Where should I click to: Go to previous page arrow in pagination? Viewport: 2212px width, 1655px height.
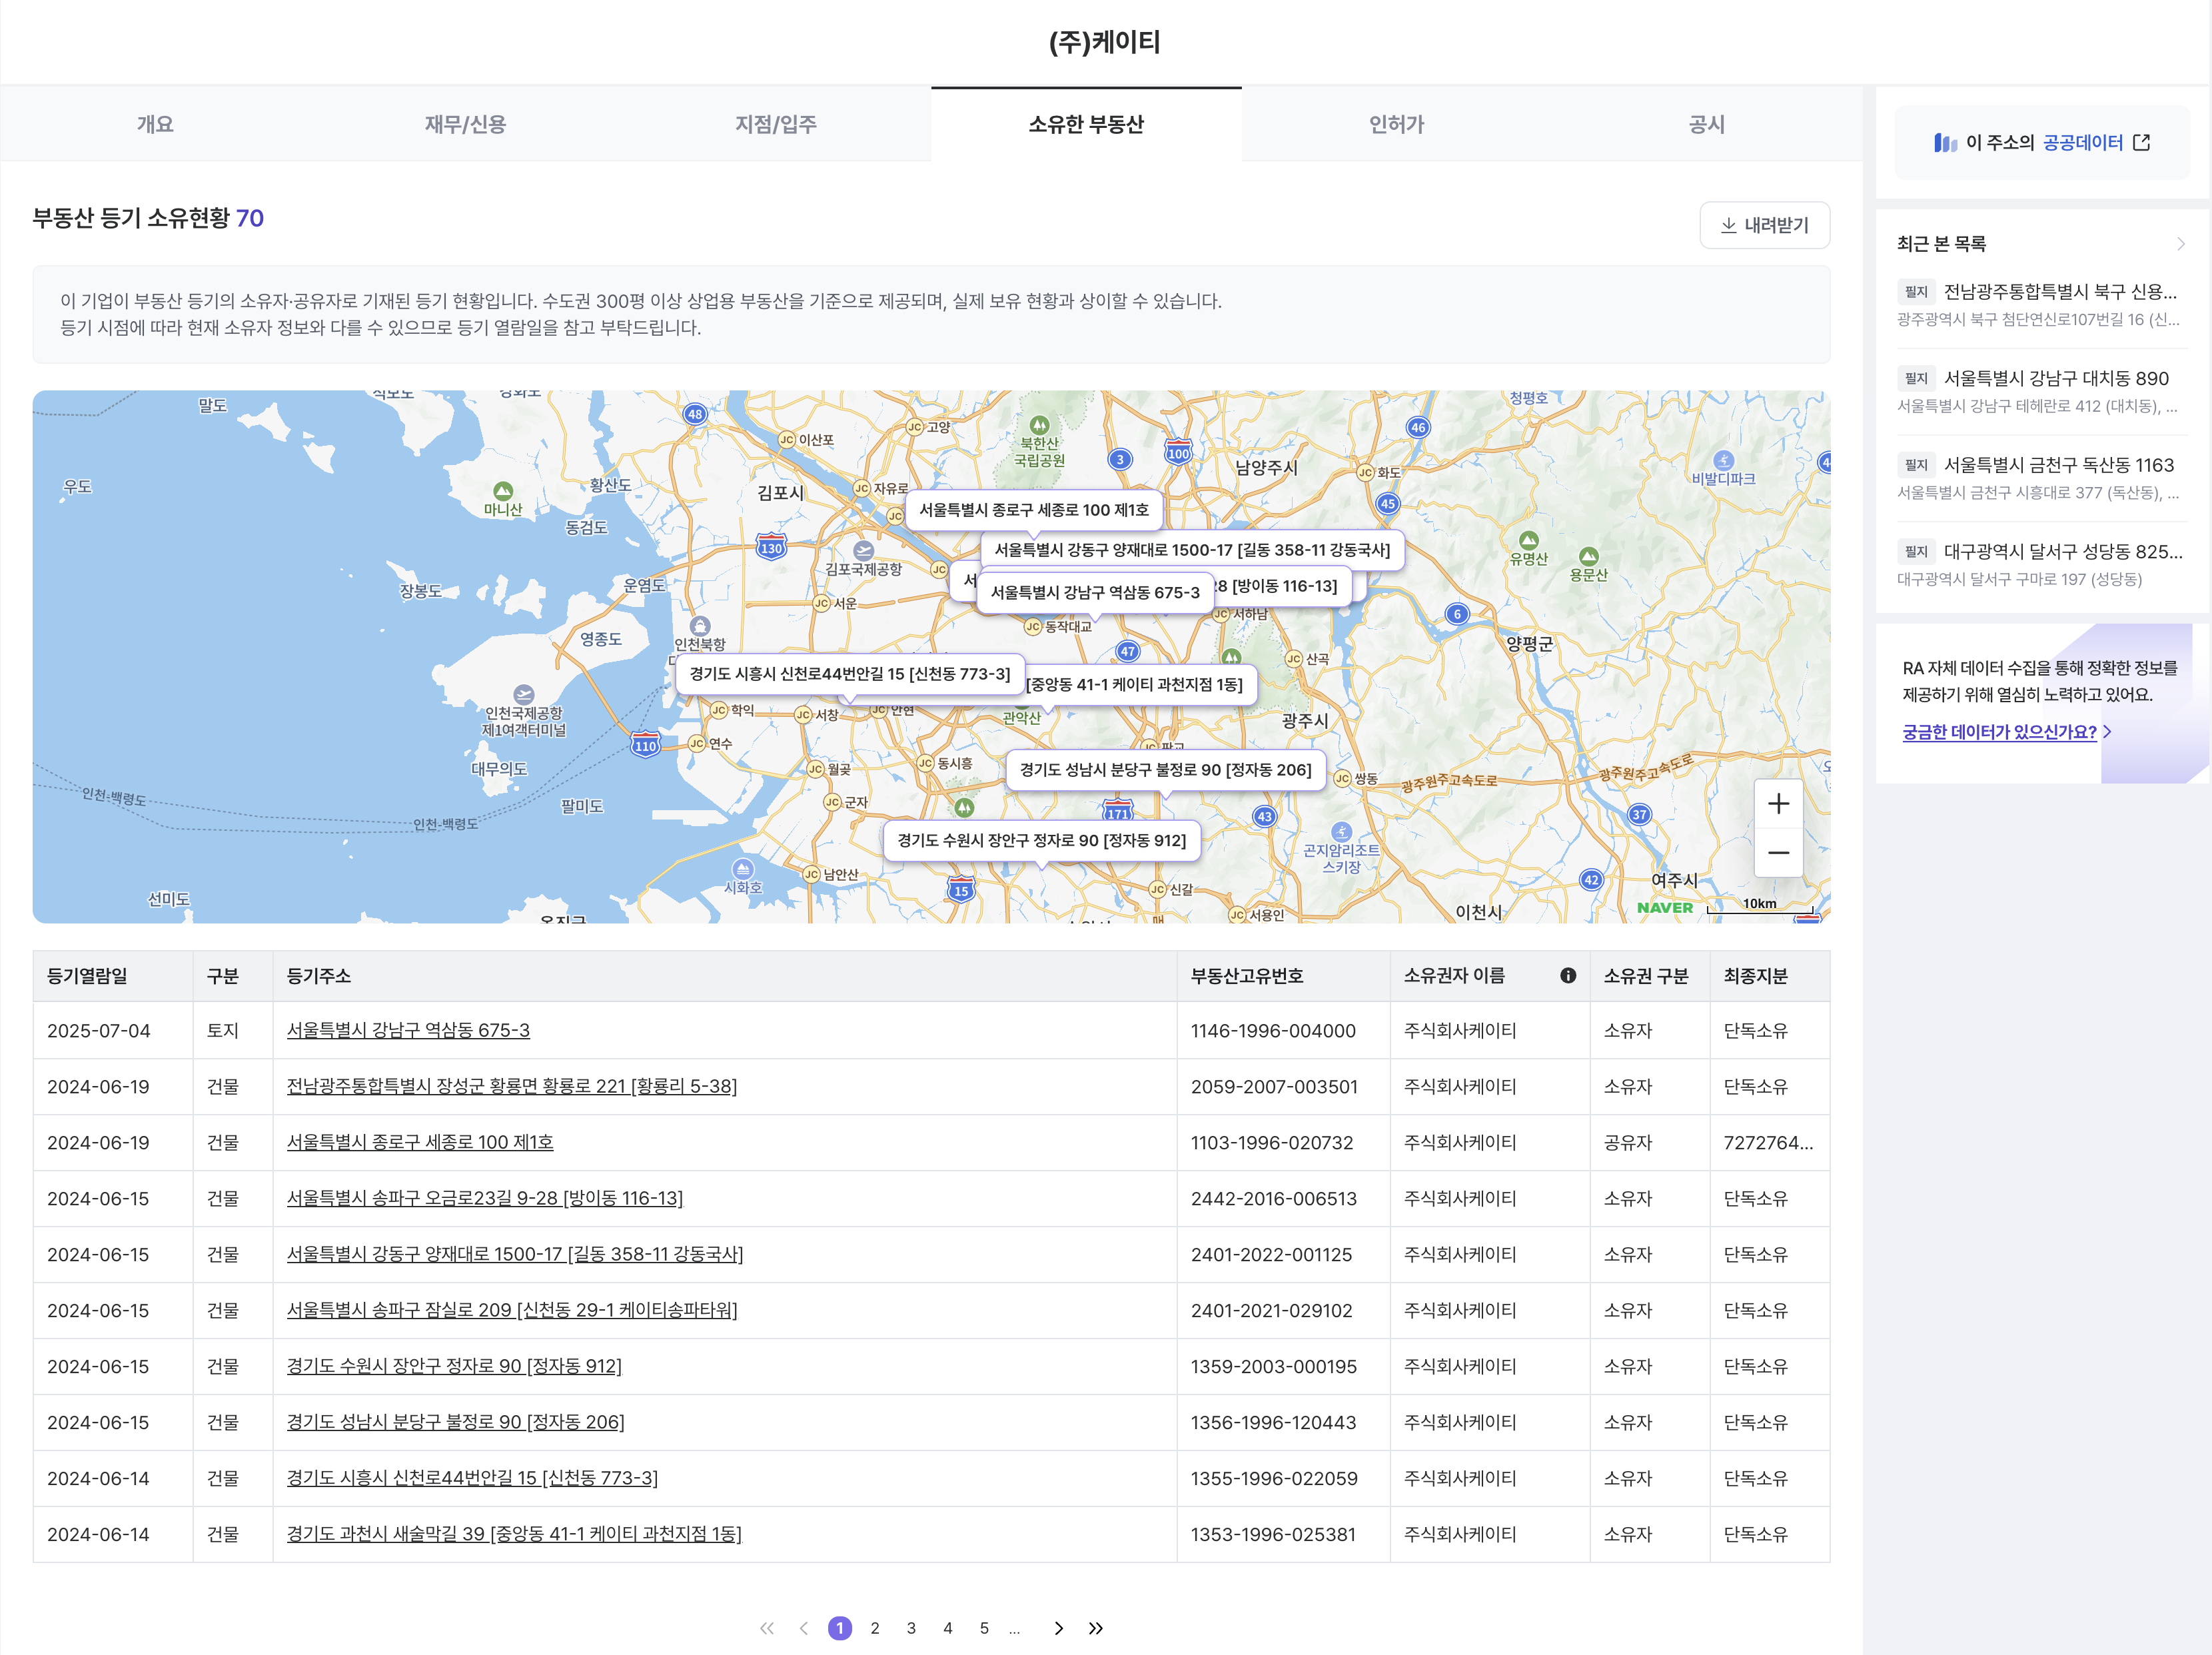pyautogui.click(x=804, y=1628)
